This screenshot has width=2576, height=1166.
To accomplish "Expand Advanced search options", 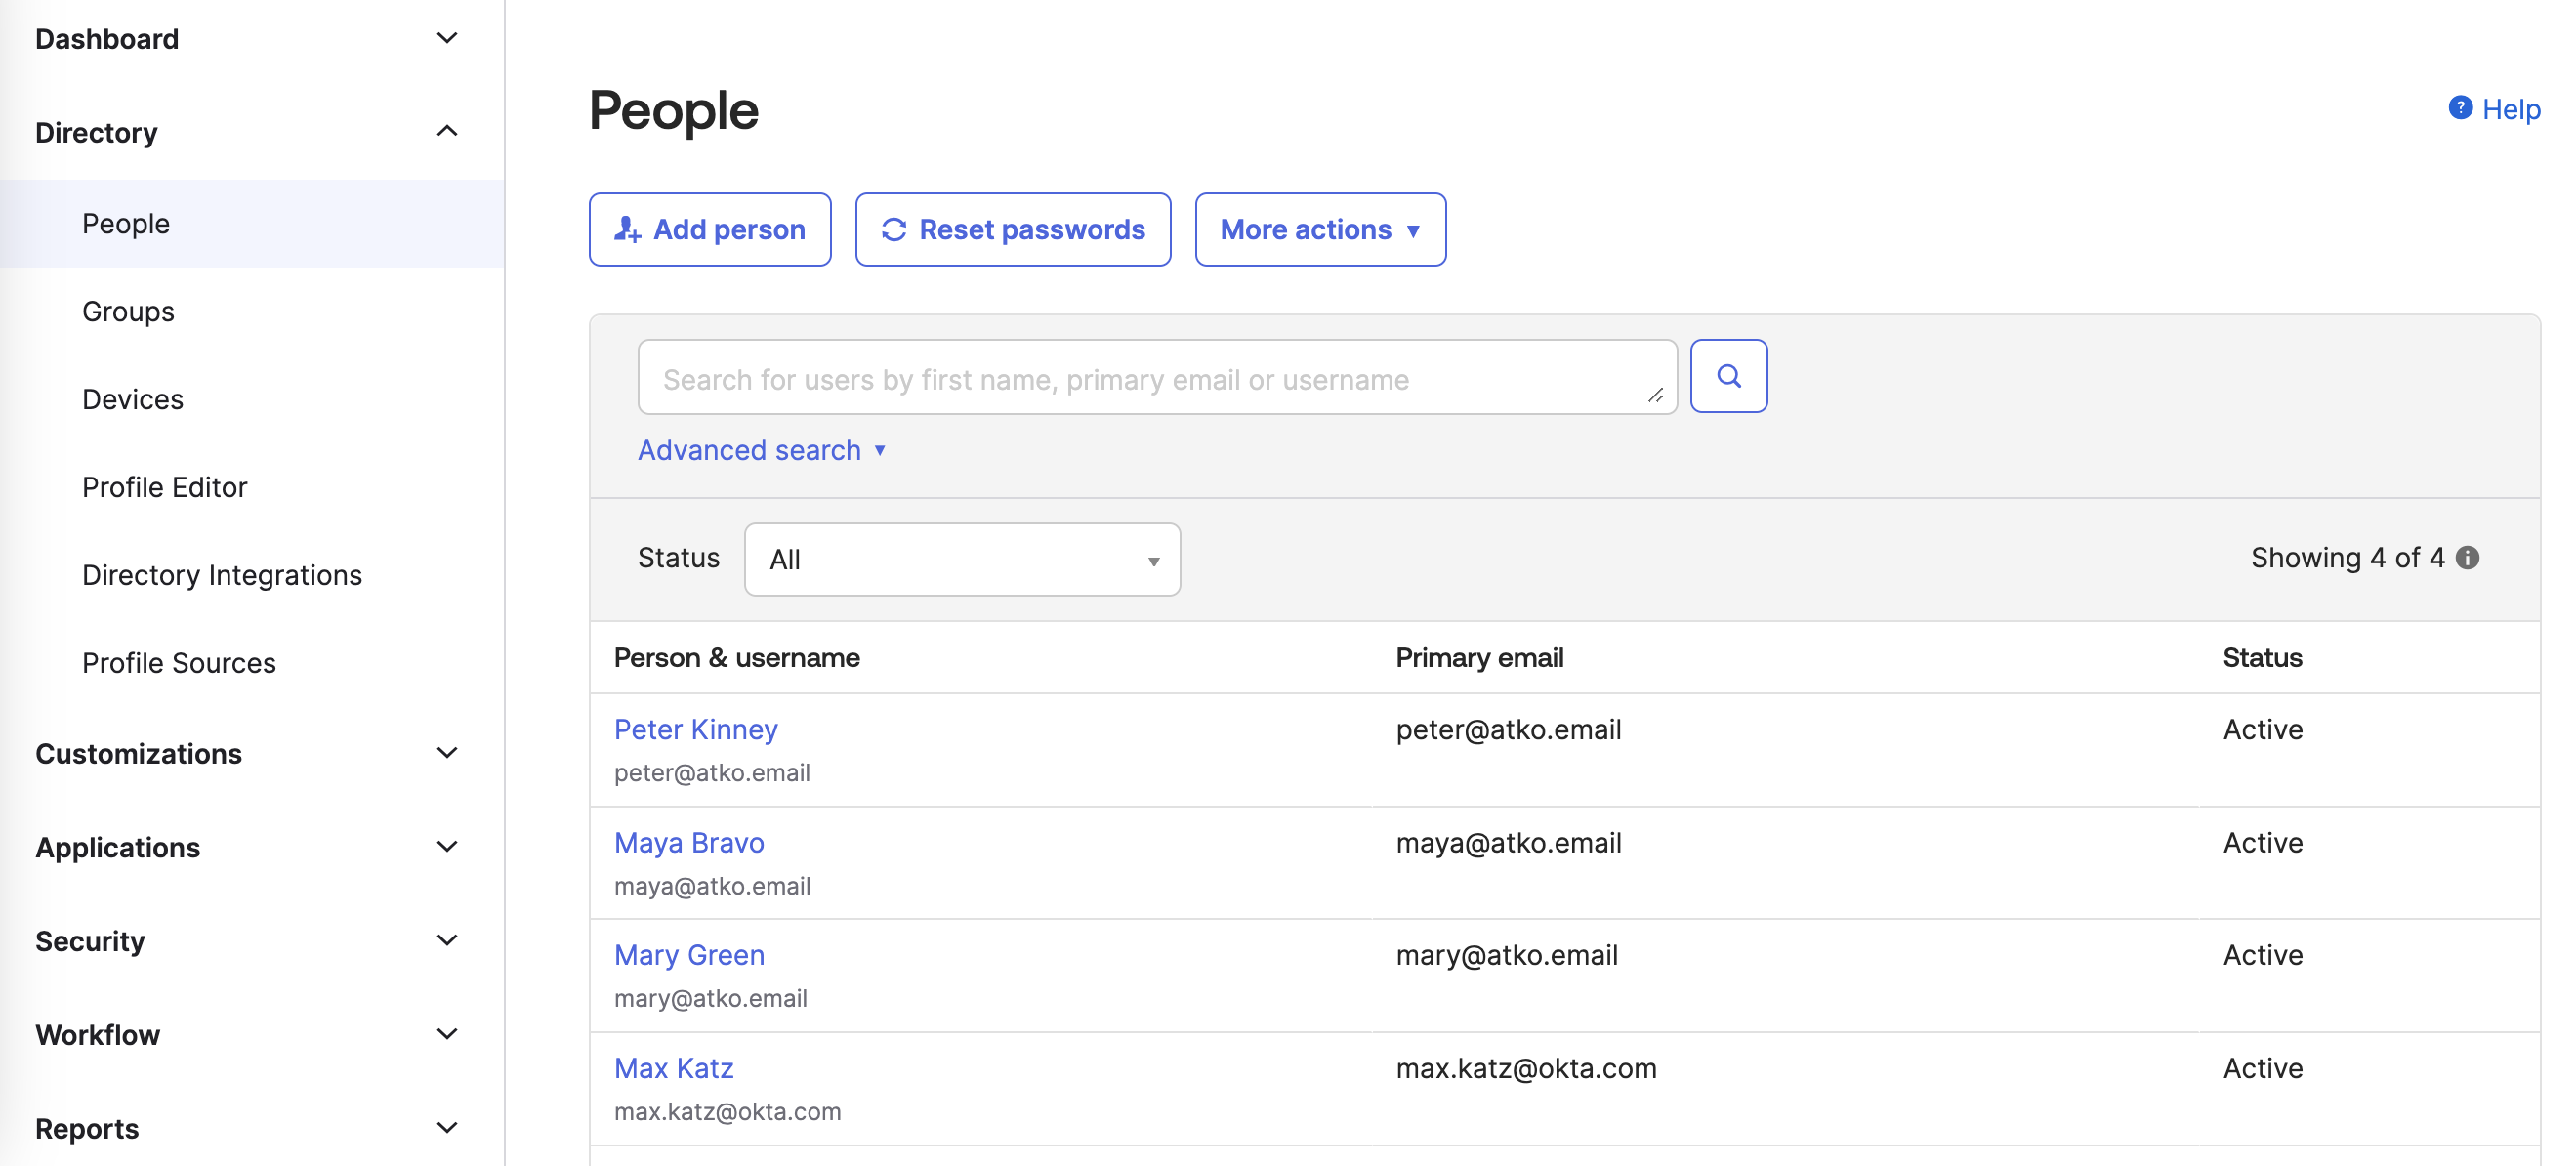I will click(761, 450).
